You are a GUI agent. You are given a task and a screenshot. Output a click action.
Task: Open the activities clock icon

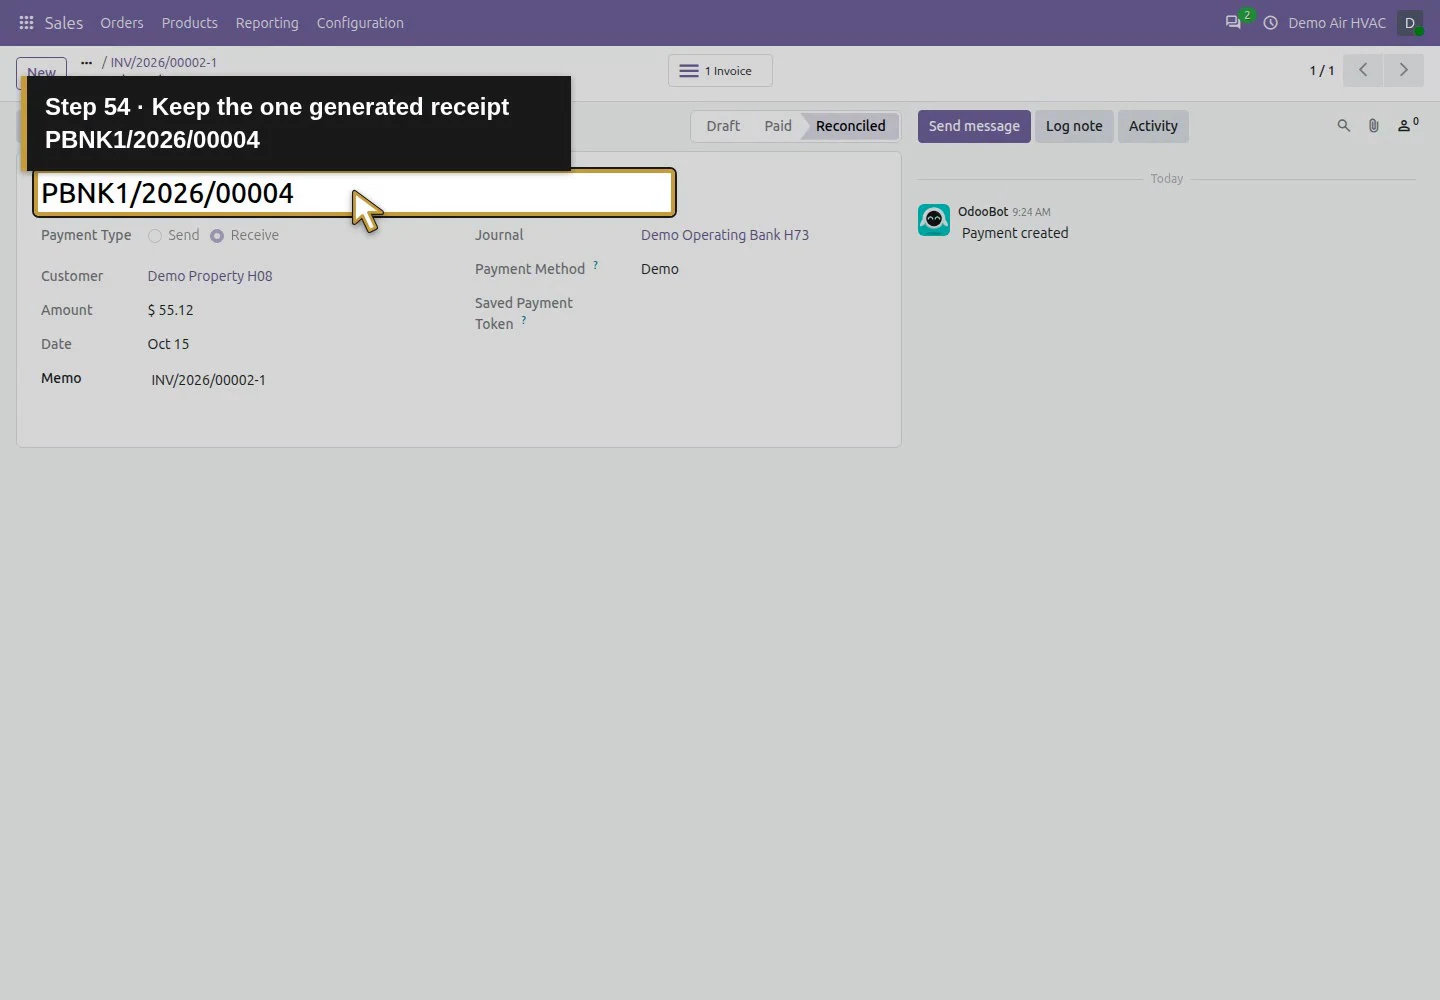click(1270, 23)
